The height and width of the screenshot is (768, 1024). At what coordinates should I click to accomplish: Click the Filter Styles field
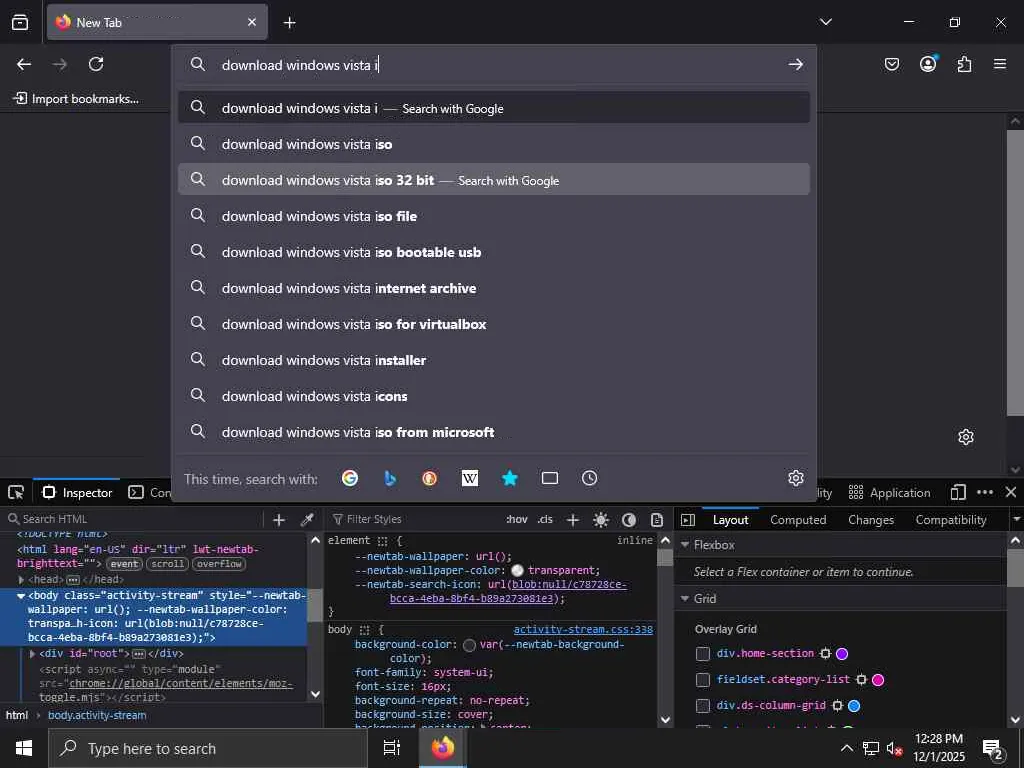click(x=414, y=519)
